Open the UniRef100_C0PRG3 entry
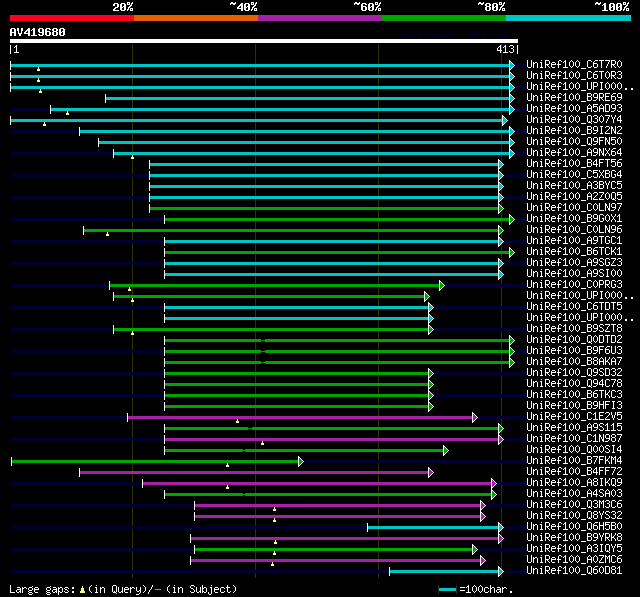This screenshot has width=640, height=597. (574, 285)
